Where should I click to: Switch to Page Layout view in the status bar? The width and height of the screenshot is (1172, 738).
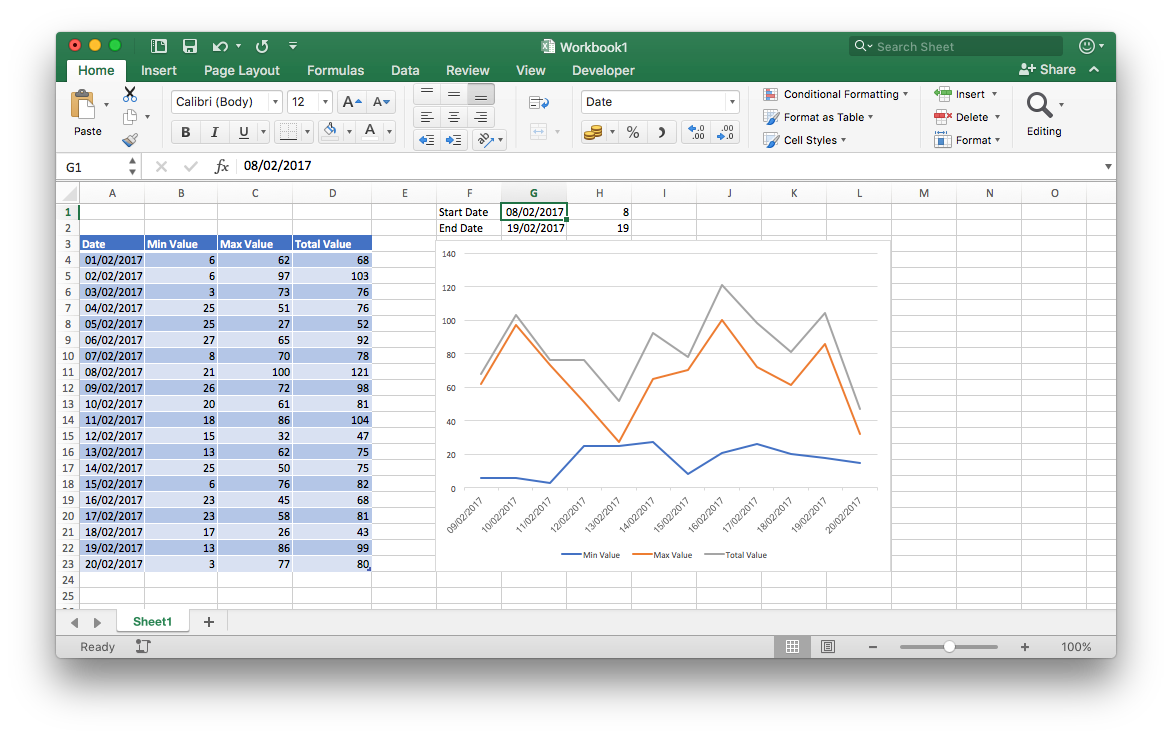pos(827,647)
